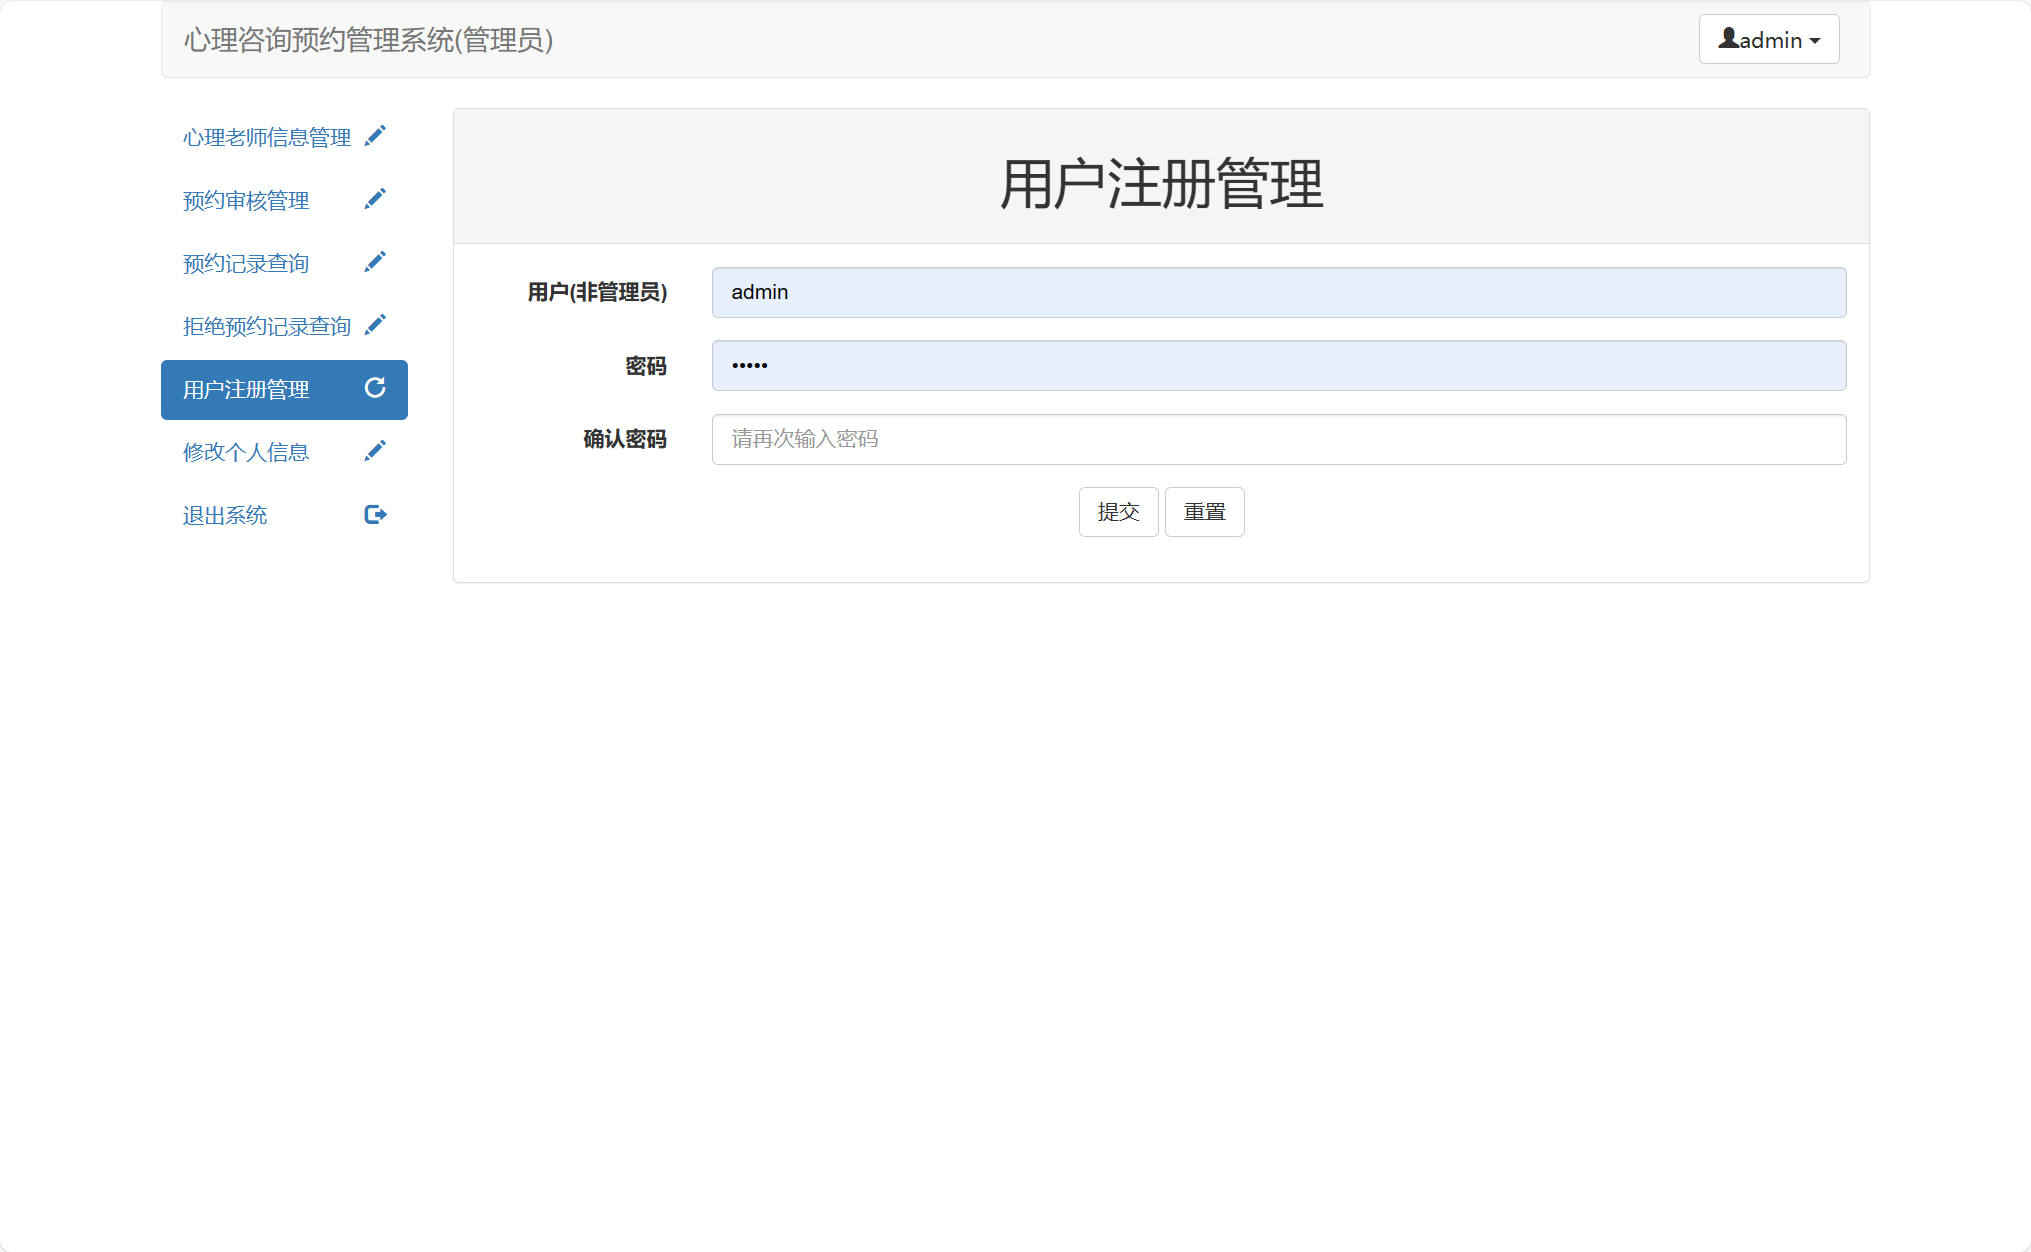
Task: Click the pencil icon beside 预约审核管理
Action: 375,198
